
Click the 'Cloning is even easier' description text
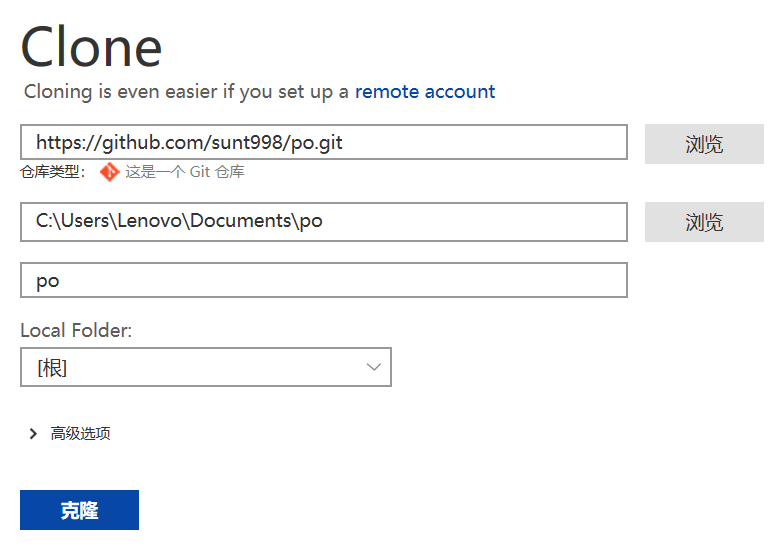pos(186,92)
